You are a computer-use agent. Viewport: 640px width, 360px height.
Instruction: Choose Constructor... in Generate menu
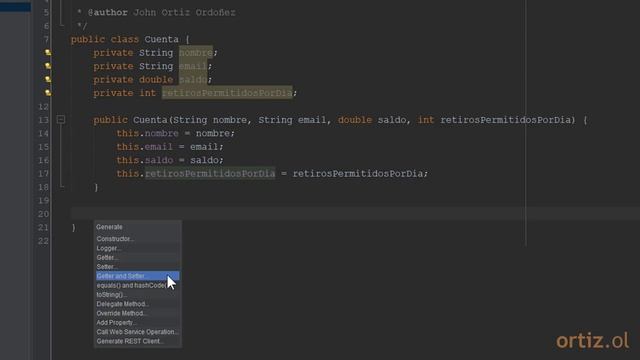(x=138, y=239)
